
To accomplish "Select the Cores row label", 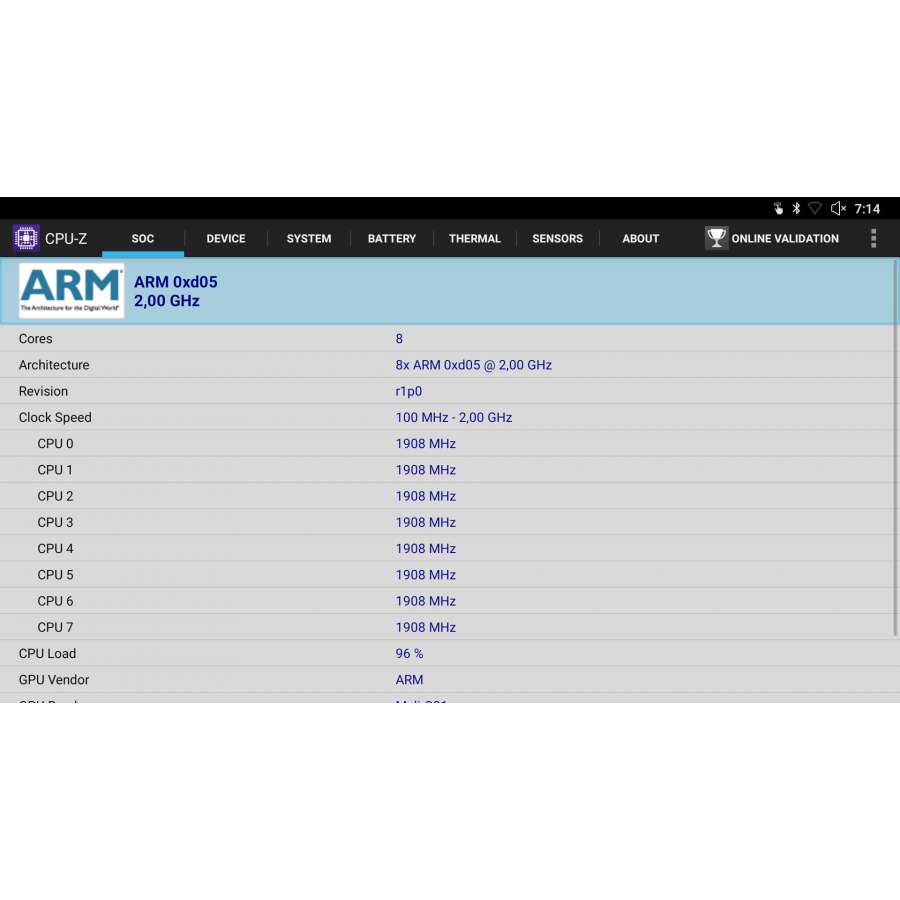I will click(36, 339).
